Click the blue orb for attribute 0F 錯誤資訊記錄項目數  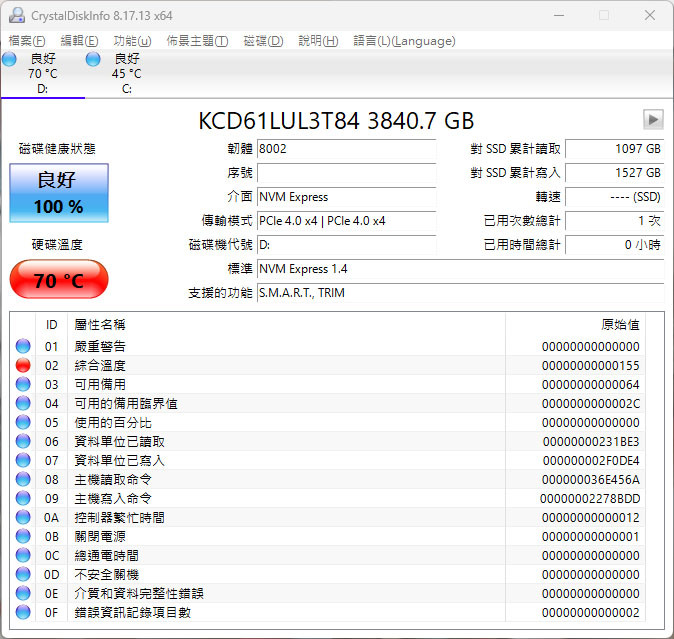coord(23,612)
